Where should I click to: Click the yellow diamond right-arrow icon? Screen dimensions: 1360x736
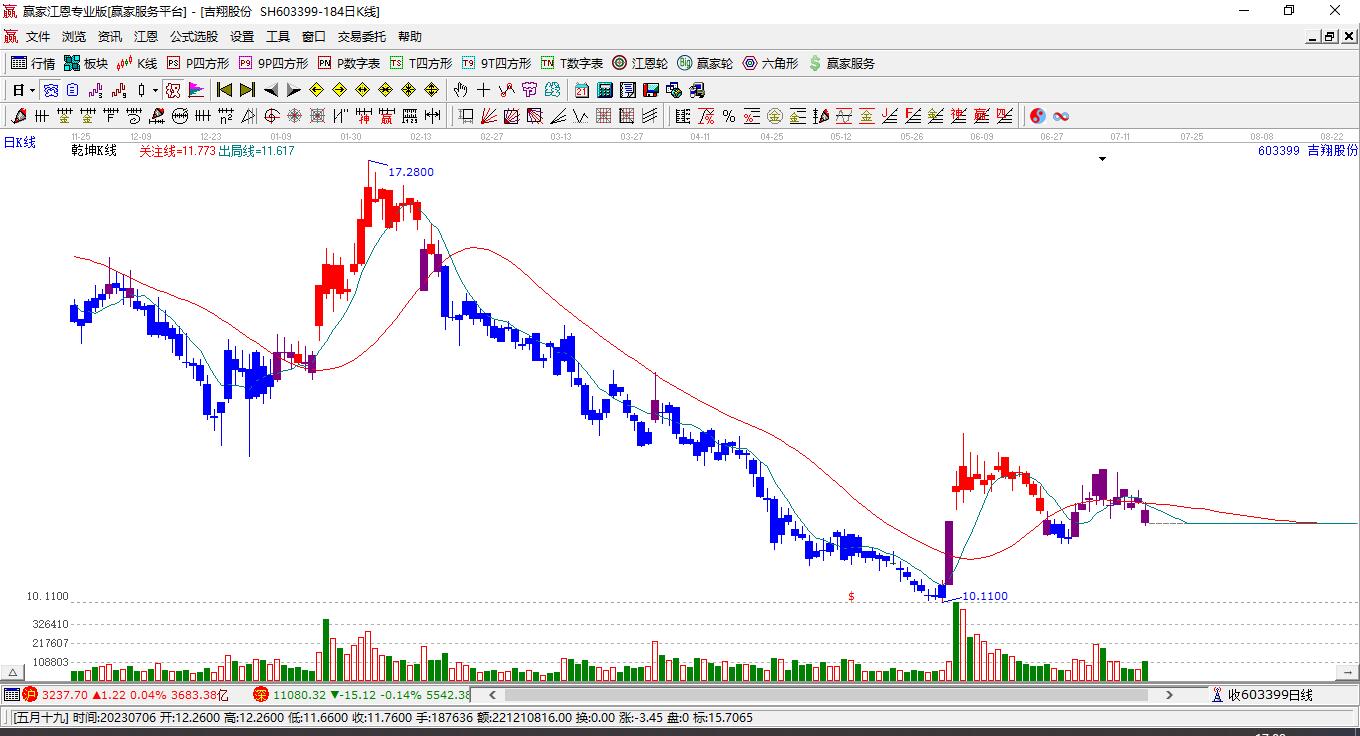click(x=339, y=90)
